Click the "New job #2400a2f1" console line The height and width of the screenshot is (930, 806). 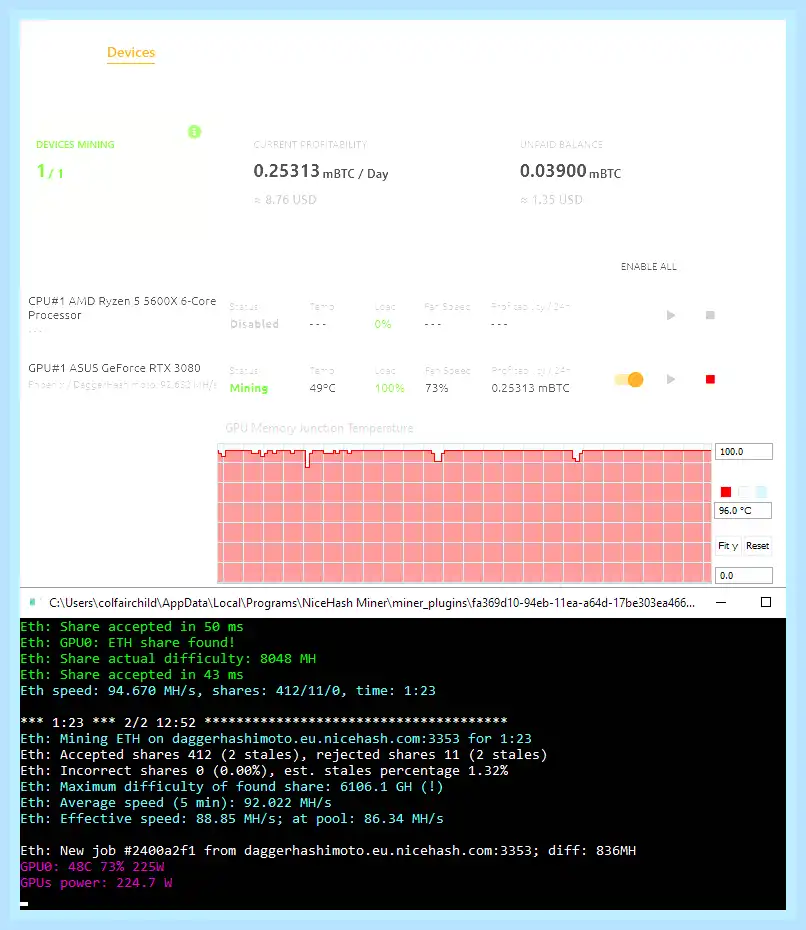[328, 851]
